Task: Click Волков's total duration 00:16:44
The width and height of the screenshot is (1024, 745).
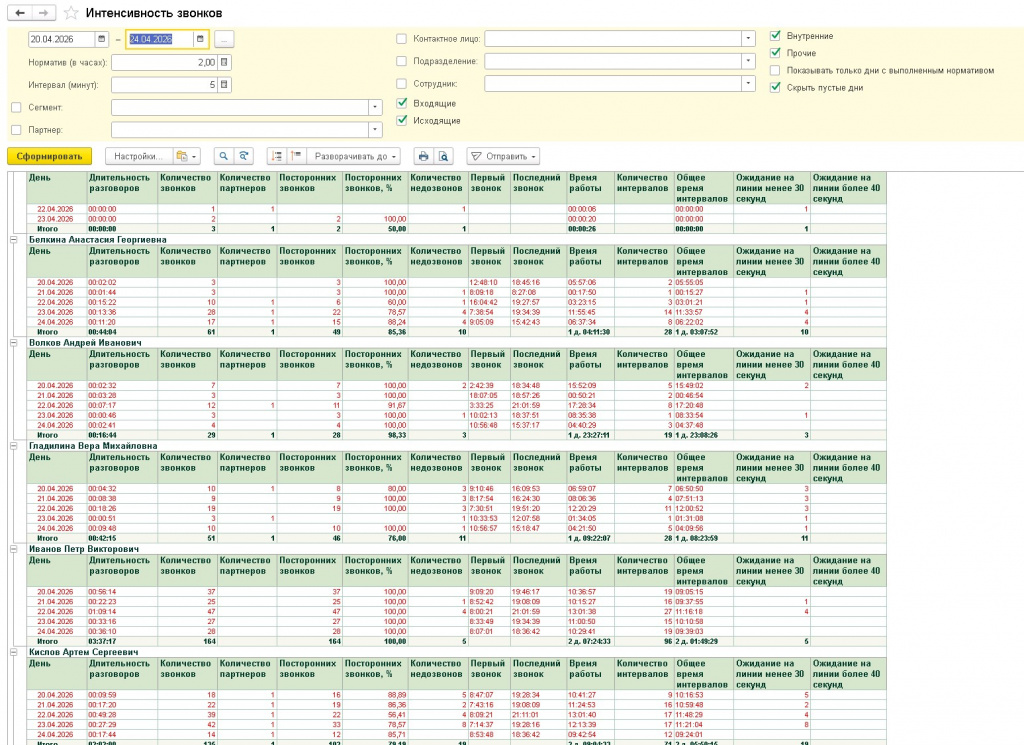Action: 103,436
